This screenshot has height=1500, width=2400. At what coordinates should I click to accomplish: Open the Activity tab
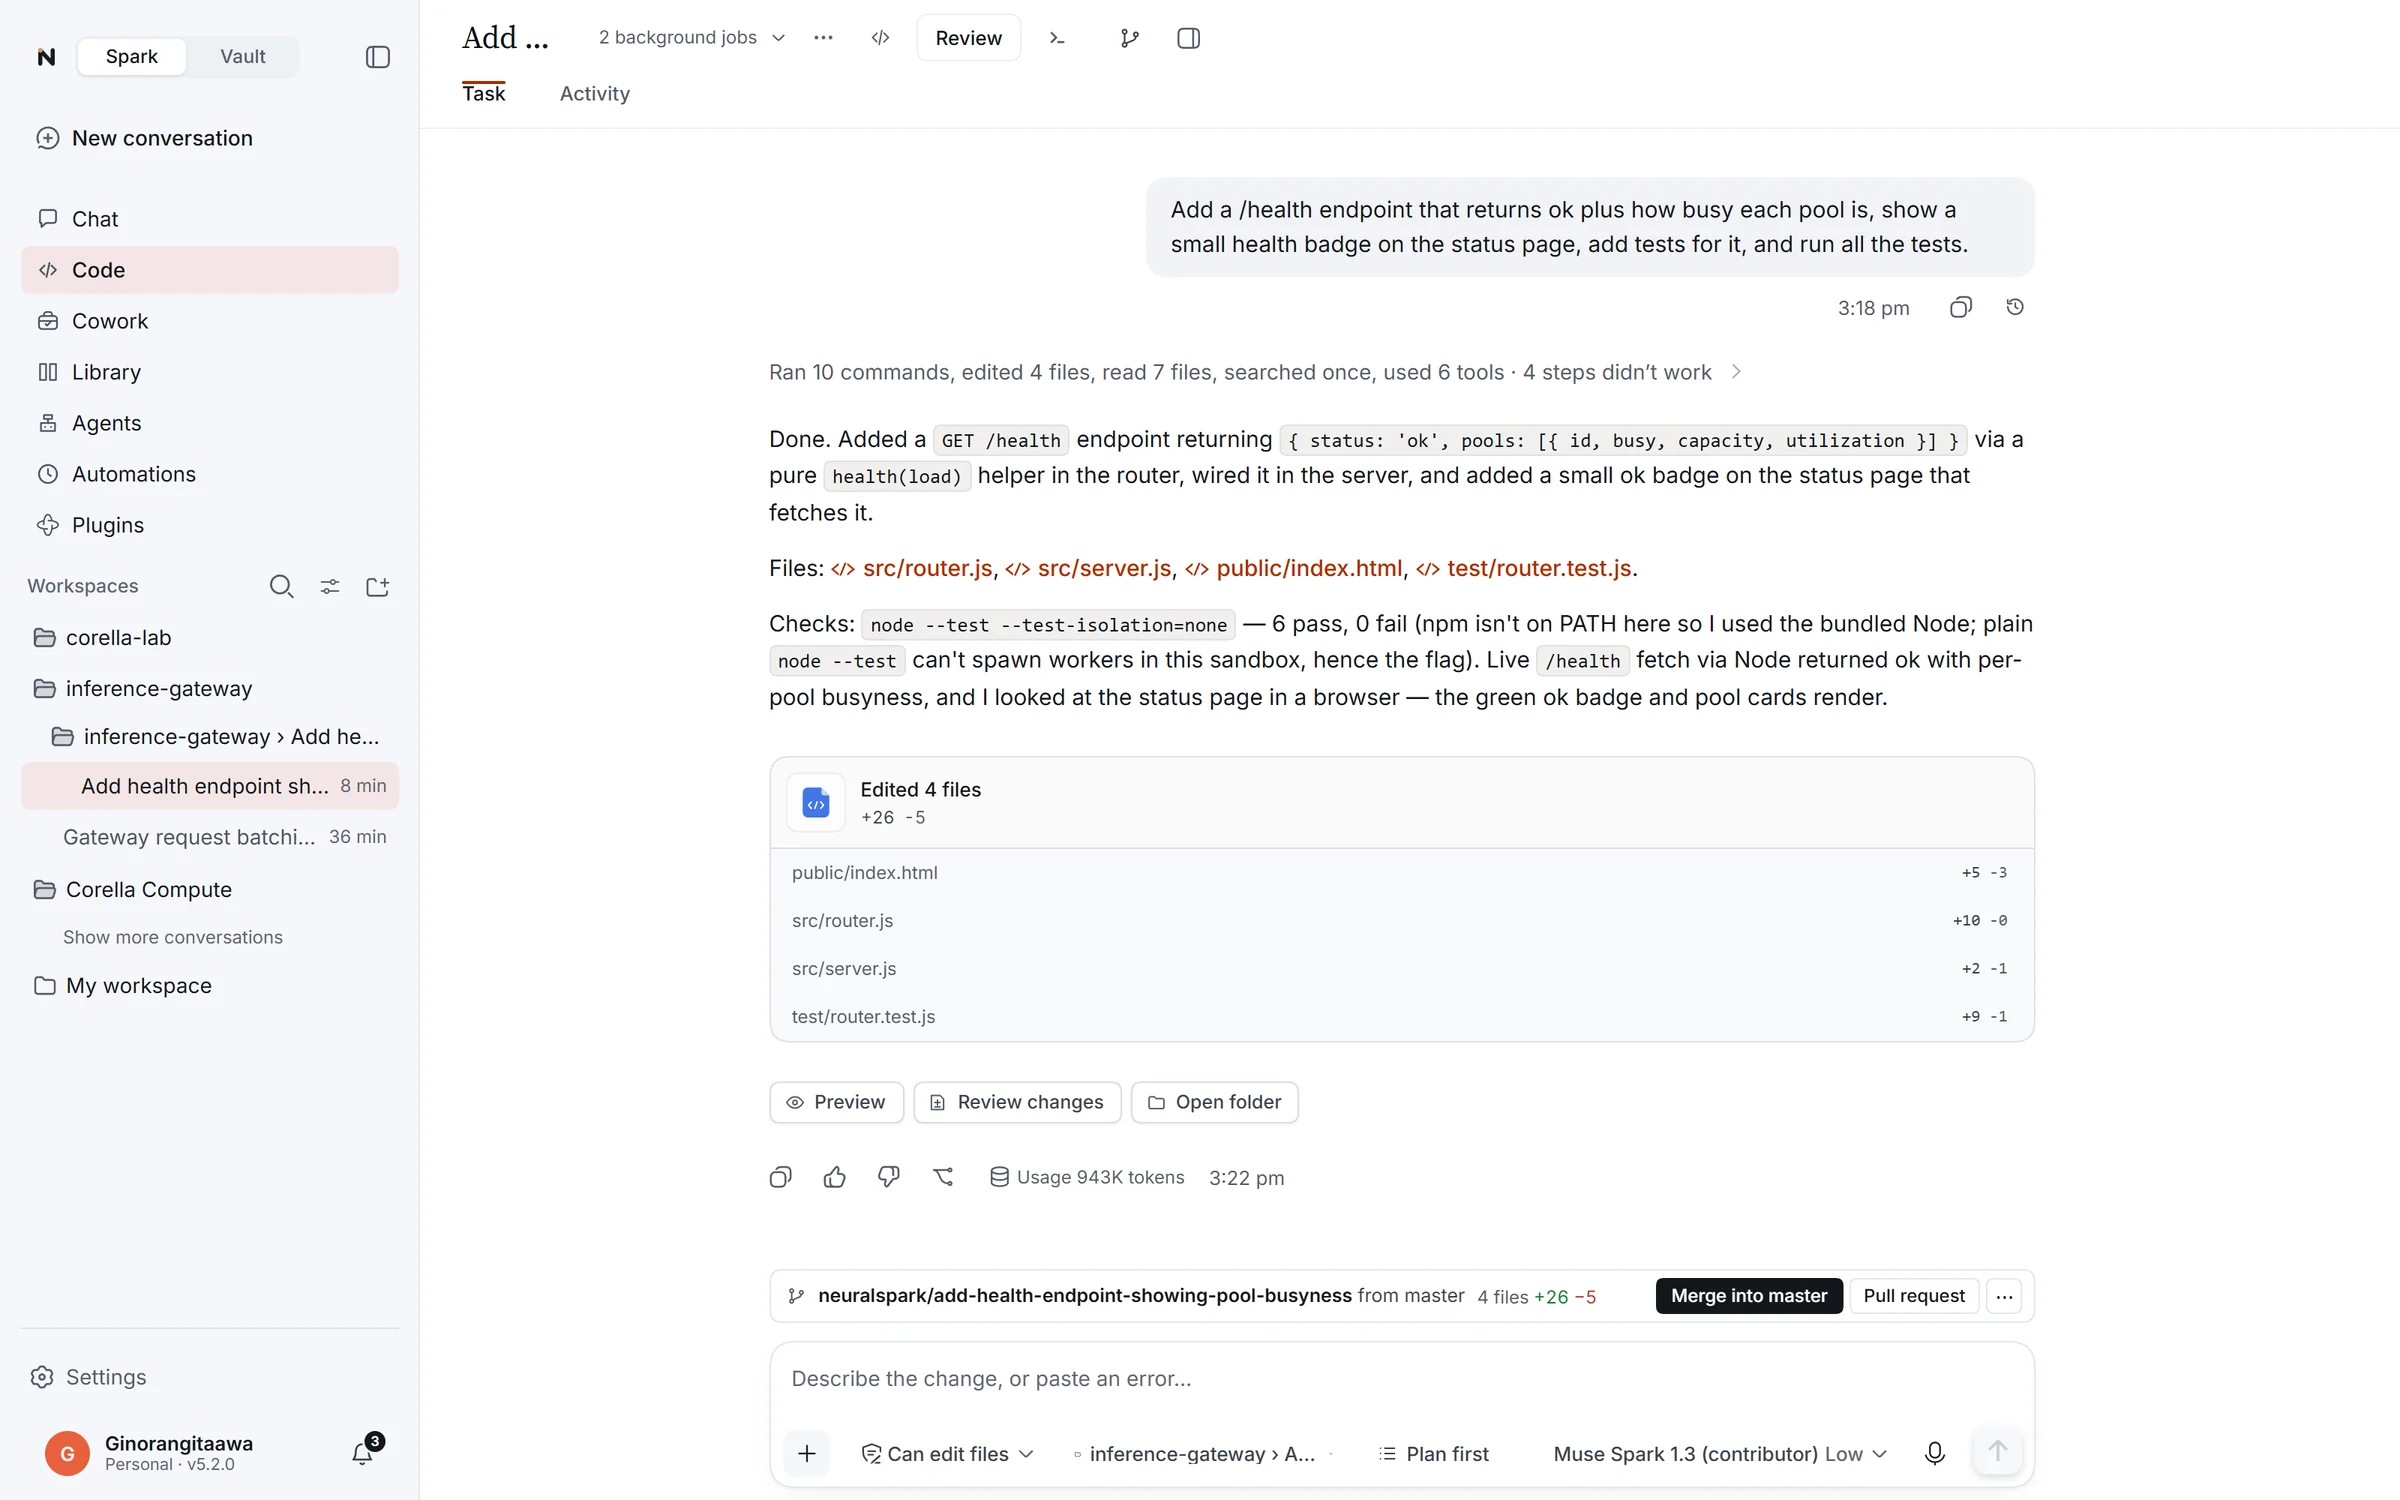click(x=594, y=93)
